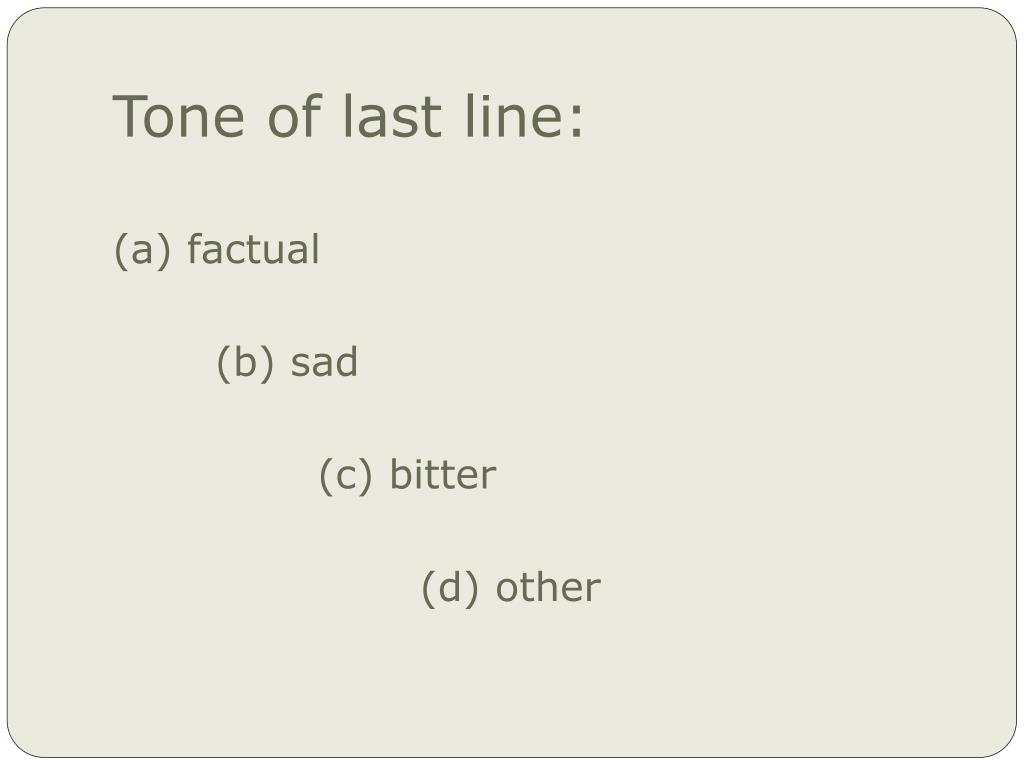Click the word "bitter"
1024x768 pixels.
pyautogui.click(x=443, y=474)
